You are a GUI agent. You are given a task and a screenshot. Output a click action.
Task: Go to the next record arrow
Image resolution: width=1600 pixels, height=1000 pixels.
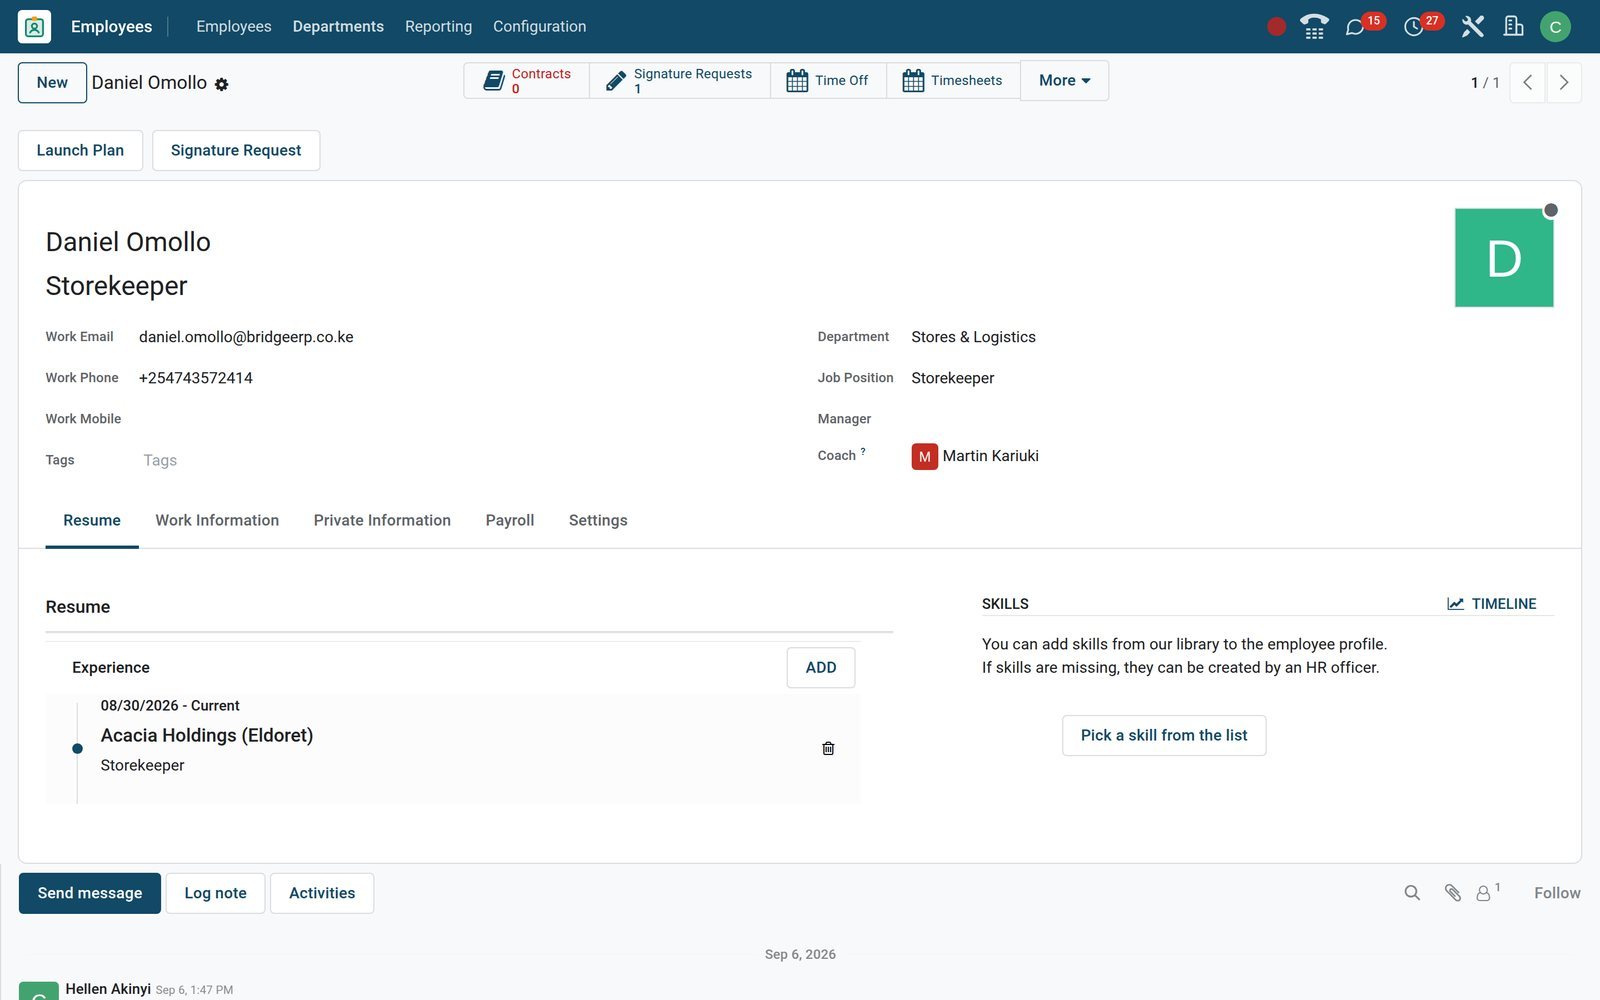1564,83
